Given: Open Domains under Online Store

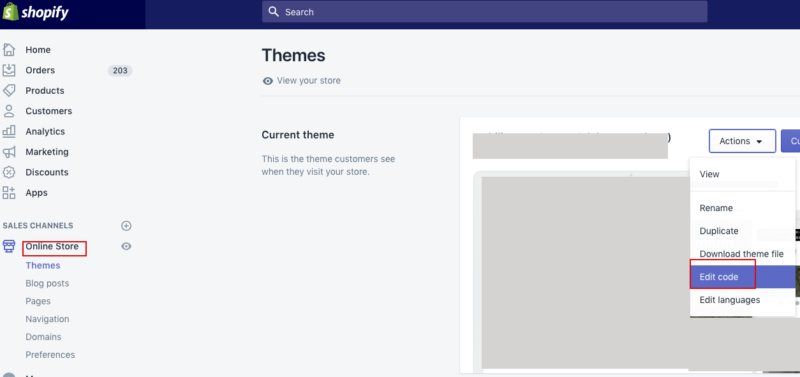Looking at the screenshot, I should coord(43,337).
